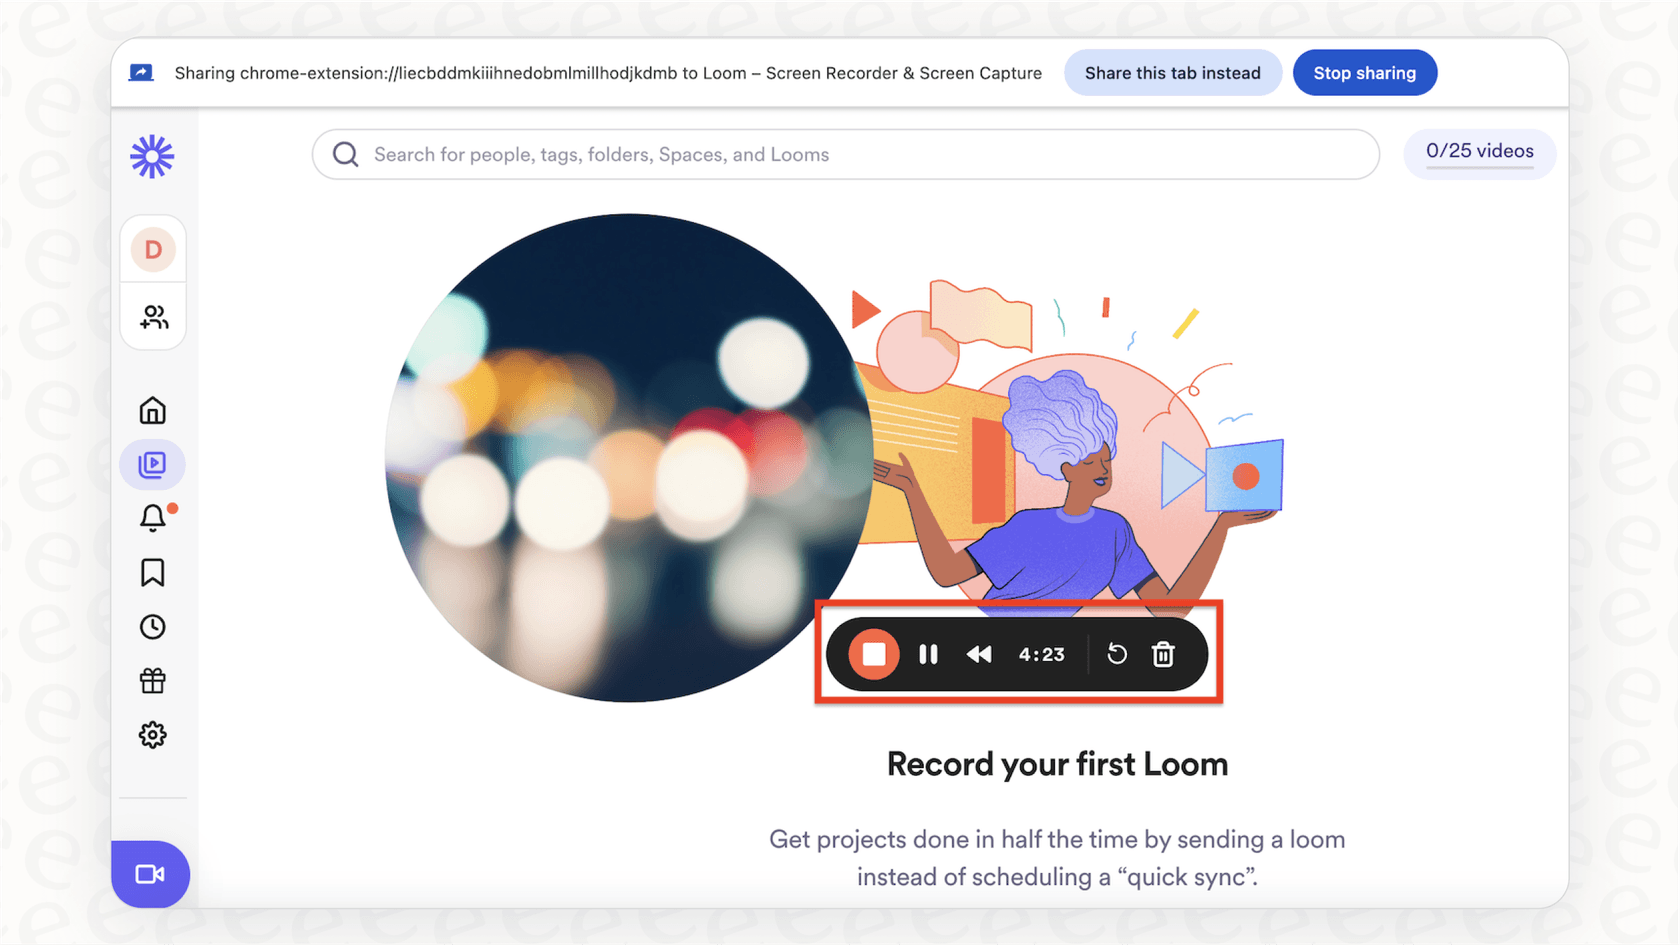Open rewards via the gift icon
Viewport: 1680px width, 945px height.
[x=152, y=681]
